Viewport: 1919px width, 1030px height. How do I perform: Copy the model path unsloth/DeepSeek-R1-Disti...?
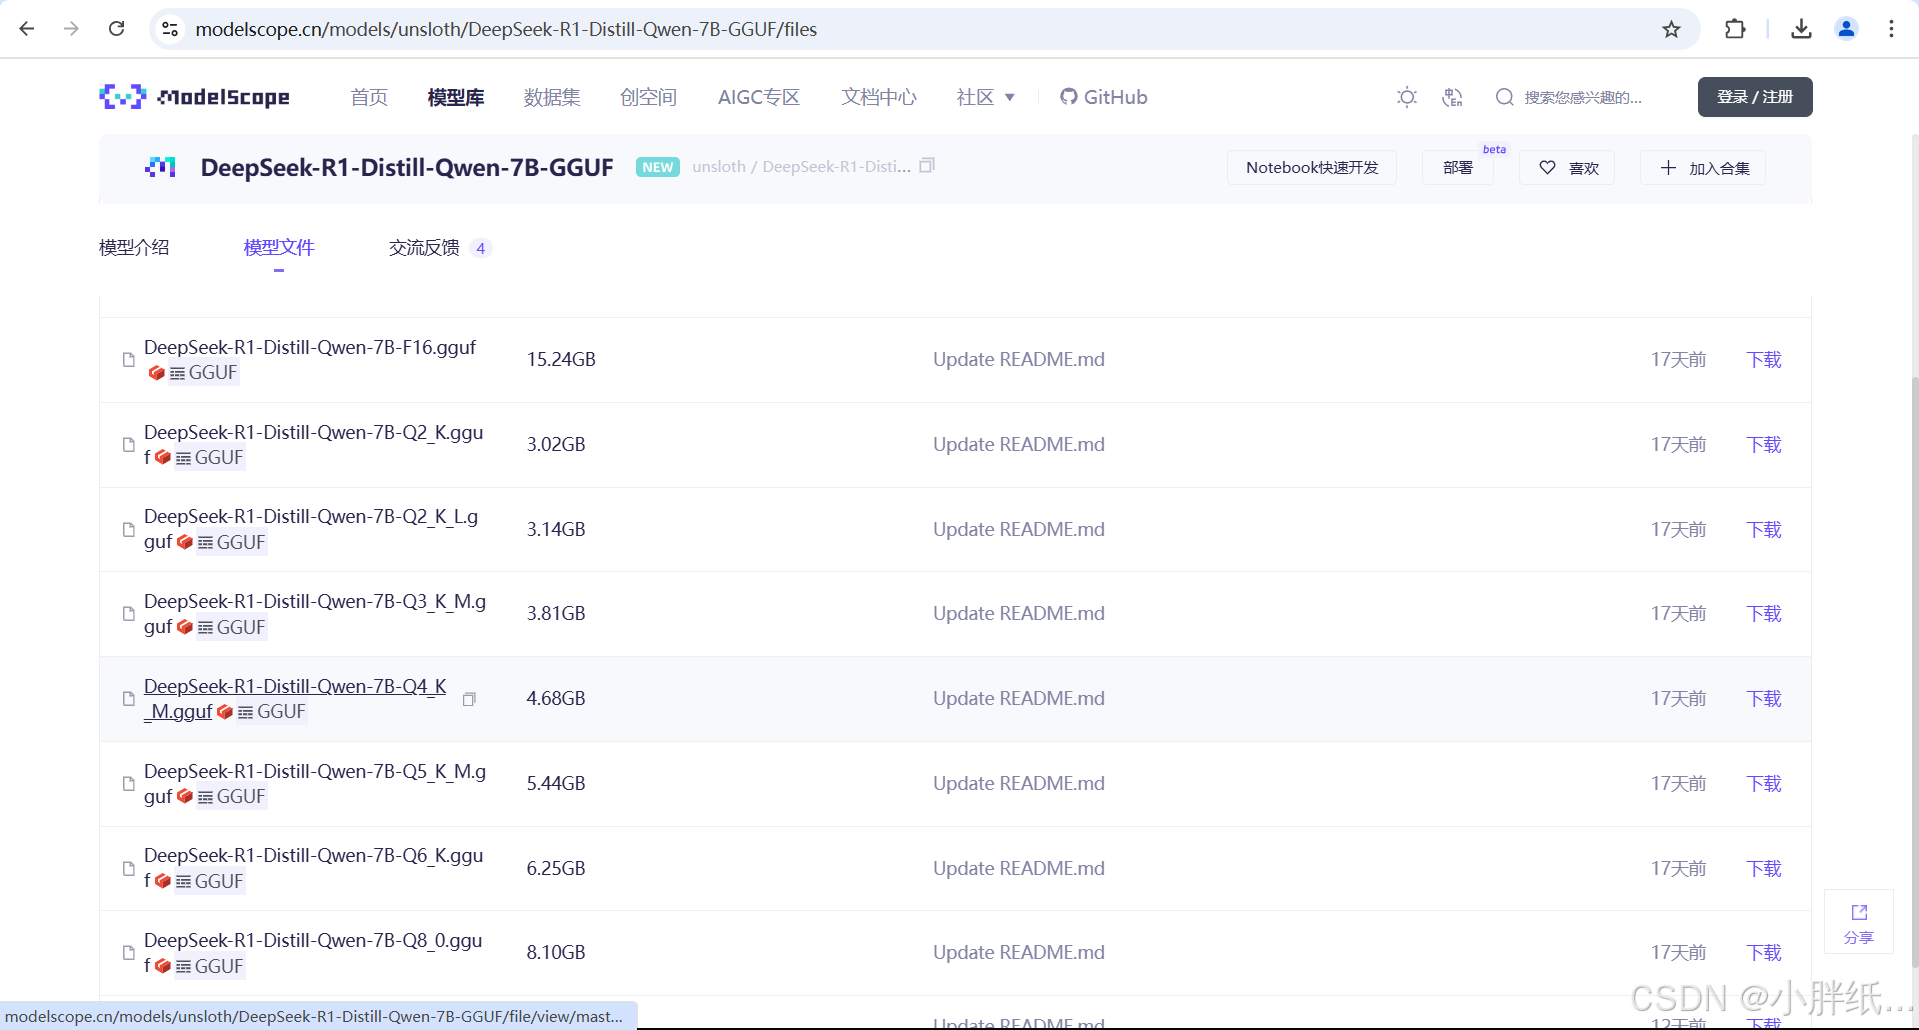click(x=927, y=166)
